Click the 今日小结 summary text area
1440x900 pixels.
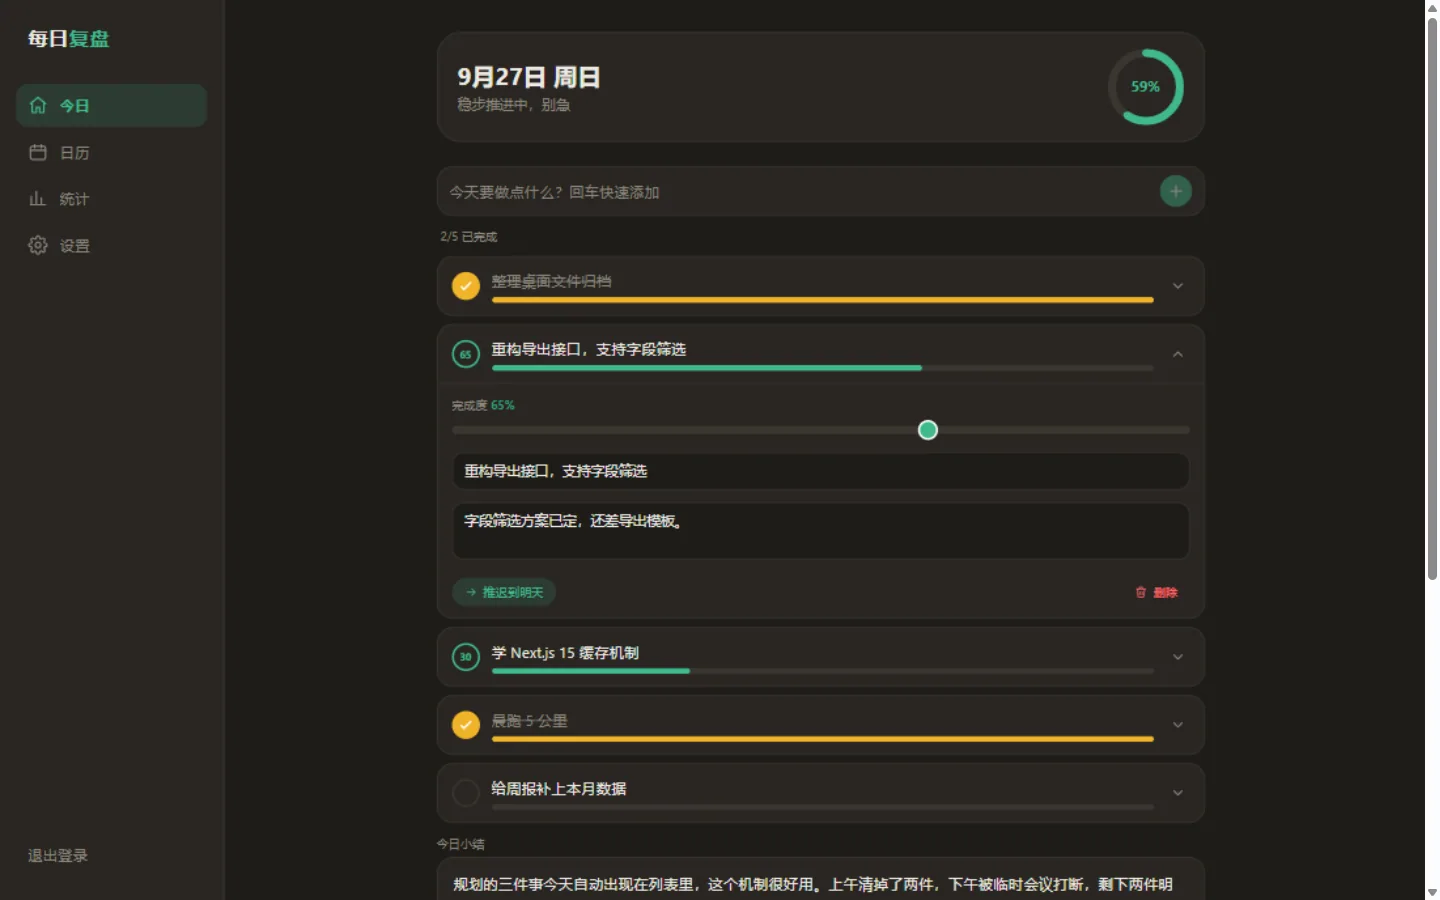pyautogui.click(x=821, y=879)
